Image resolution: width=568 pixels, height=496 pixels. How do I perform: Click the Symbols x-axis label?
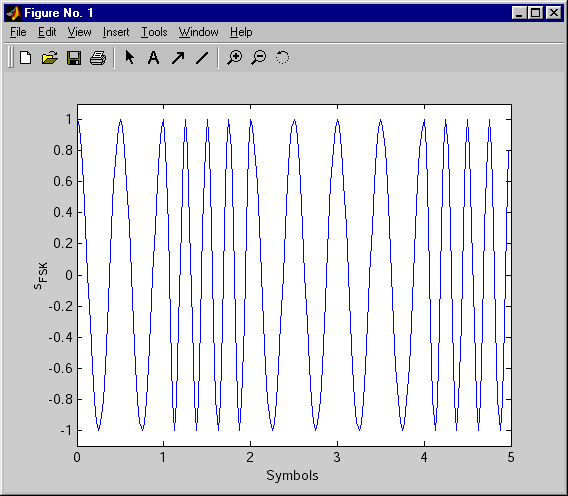[292, 475]
